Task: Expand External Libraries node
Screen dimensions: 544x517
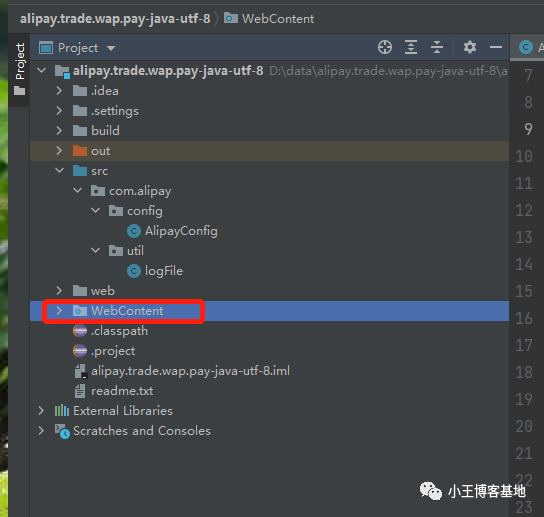Action: [41, 411]
